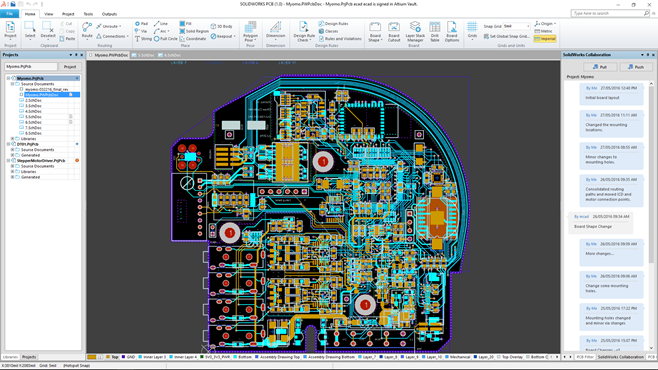Screen dimensions: 658x370
Task: Open the Grids button
Action: click(x=472, y=30)
